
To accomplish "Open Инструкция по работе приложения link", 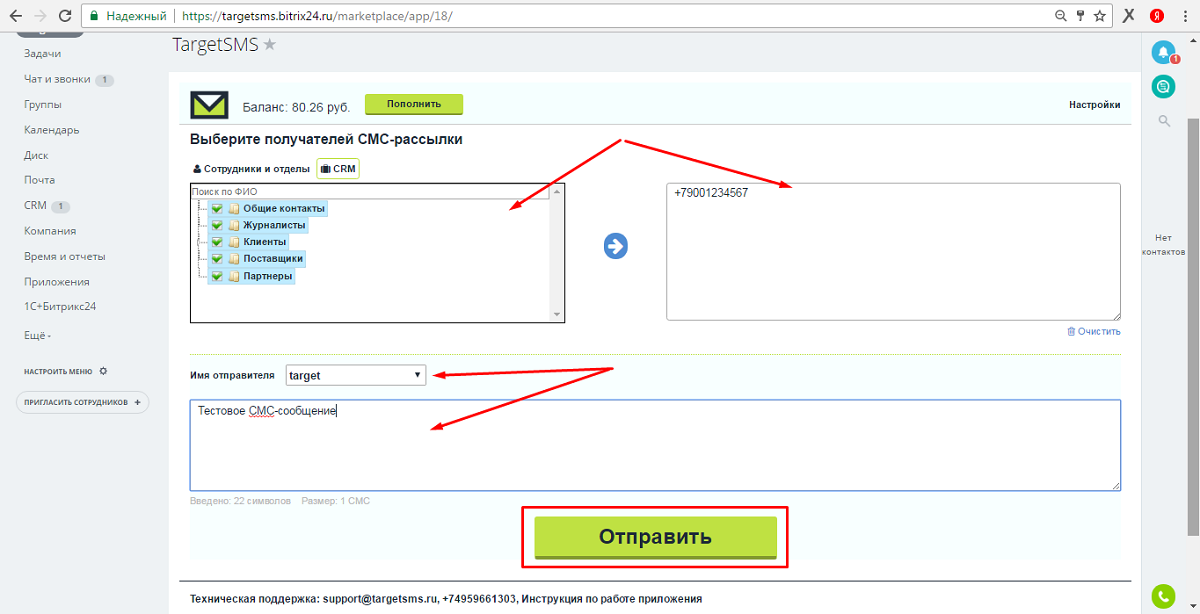I will [x=612, y=598].
